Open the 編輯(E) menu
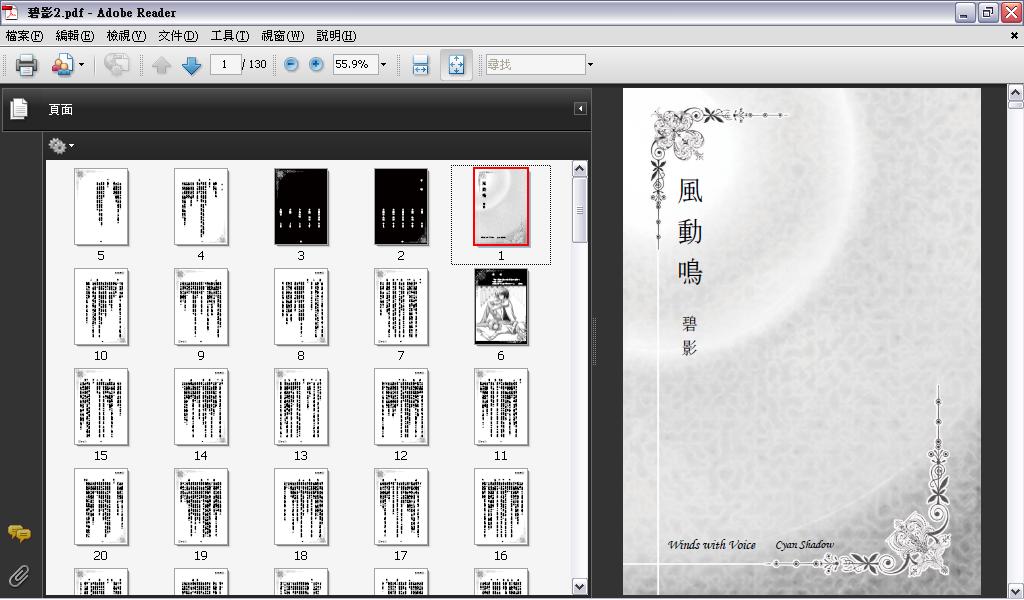 coord(75,36)
